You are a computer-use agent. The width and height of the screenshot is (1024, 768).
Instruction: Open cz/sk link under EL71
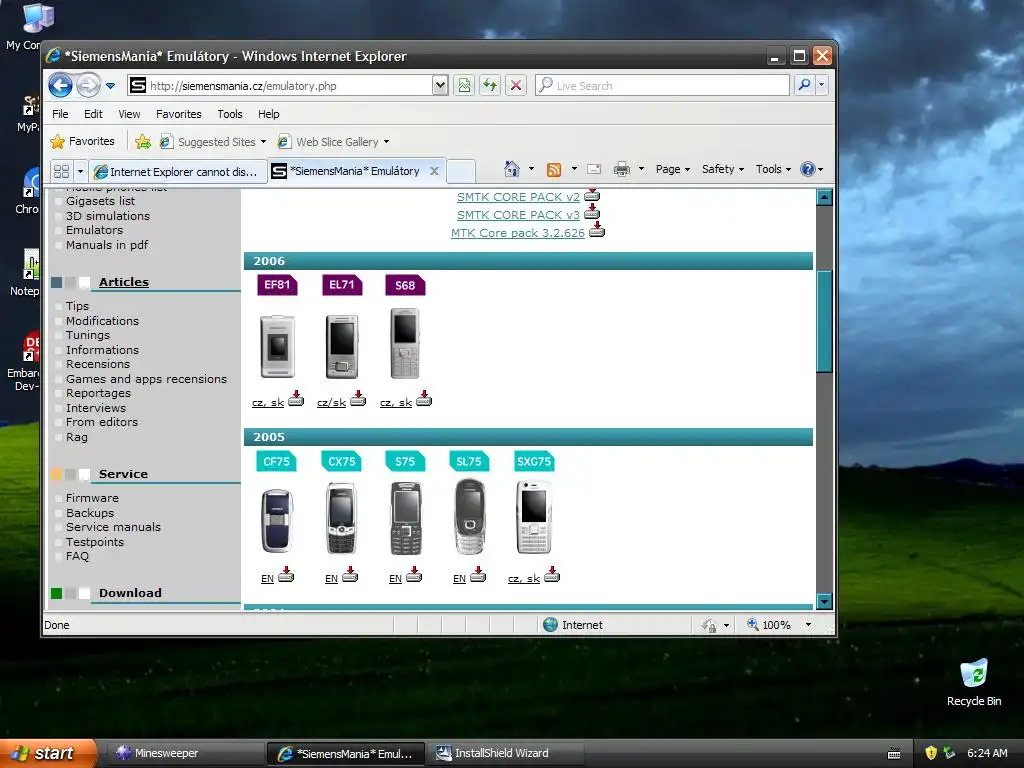(331, 403)
